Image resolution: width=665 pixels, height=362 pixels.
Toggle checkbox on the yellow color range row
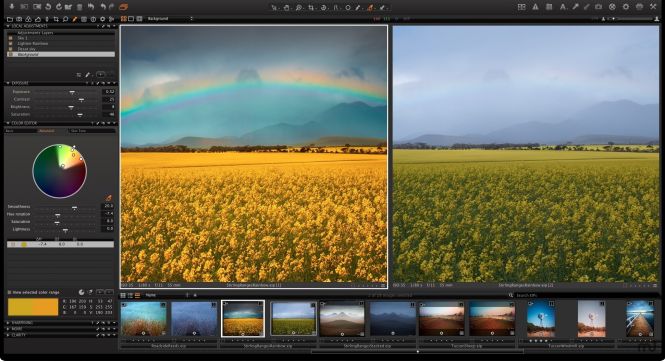(13, 244)
